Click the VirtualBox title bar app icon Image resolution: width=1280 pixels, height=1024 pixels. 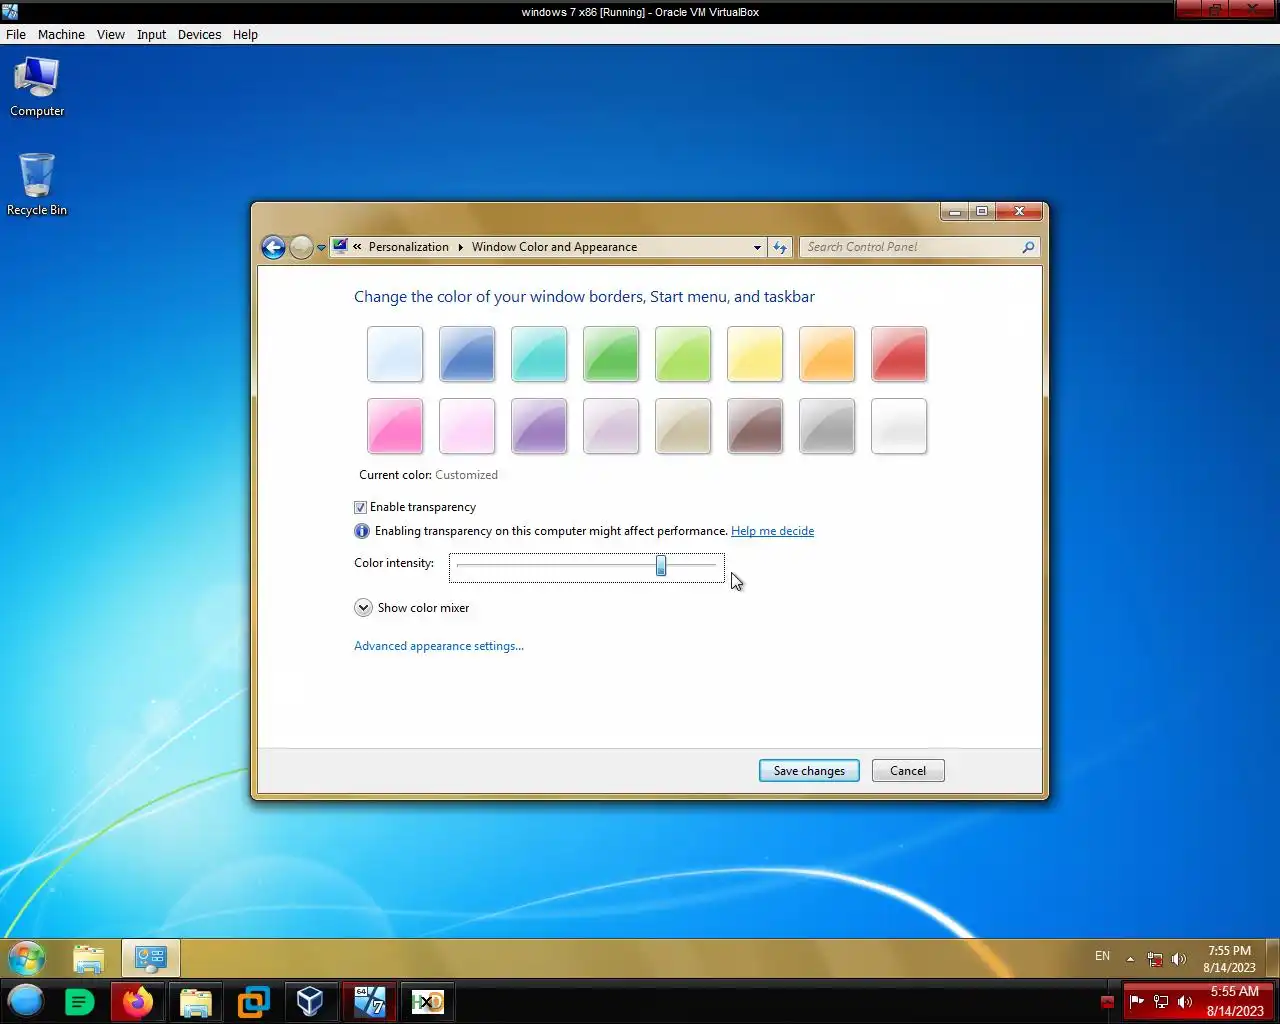click(10, 12)
